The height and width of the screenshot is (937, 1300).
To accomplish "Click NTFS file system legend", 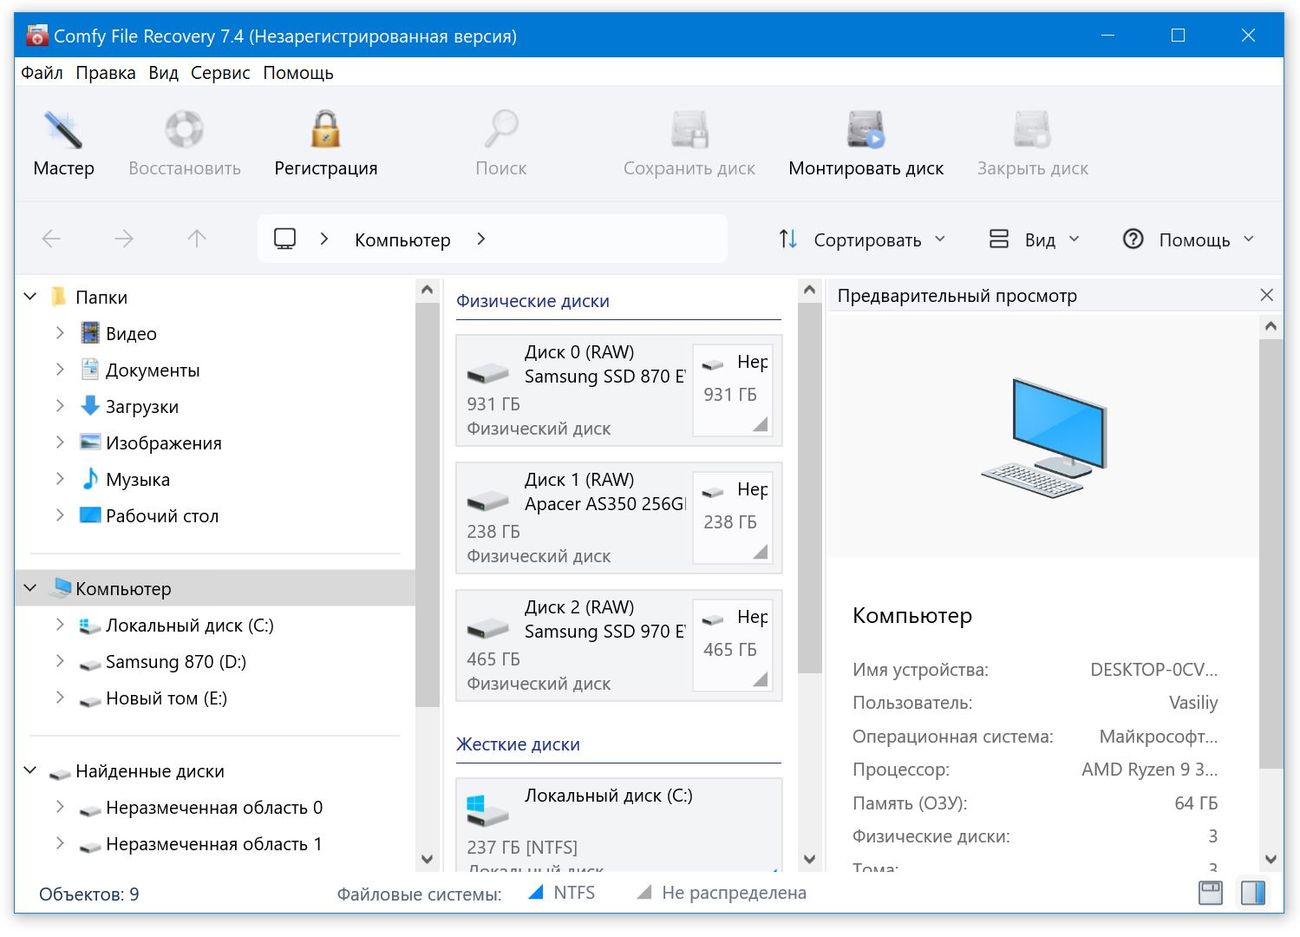I will click(561, 892).
